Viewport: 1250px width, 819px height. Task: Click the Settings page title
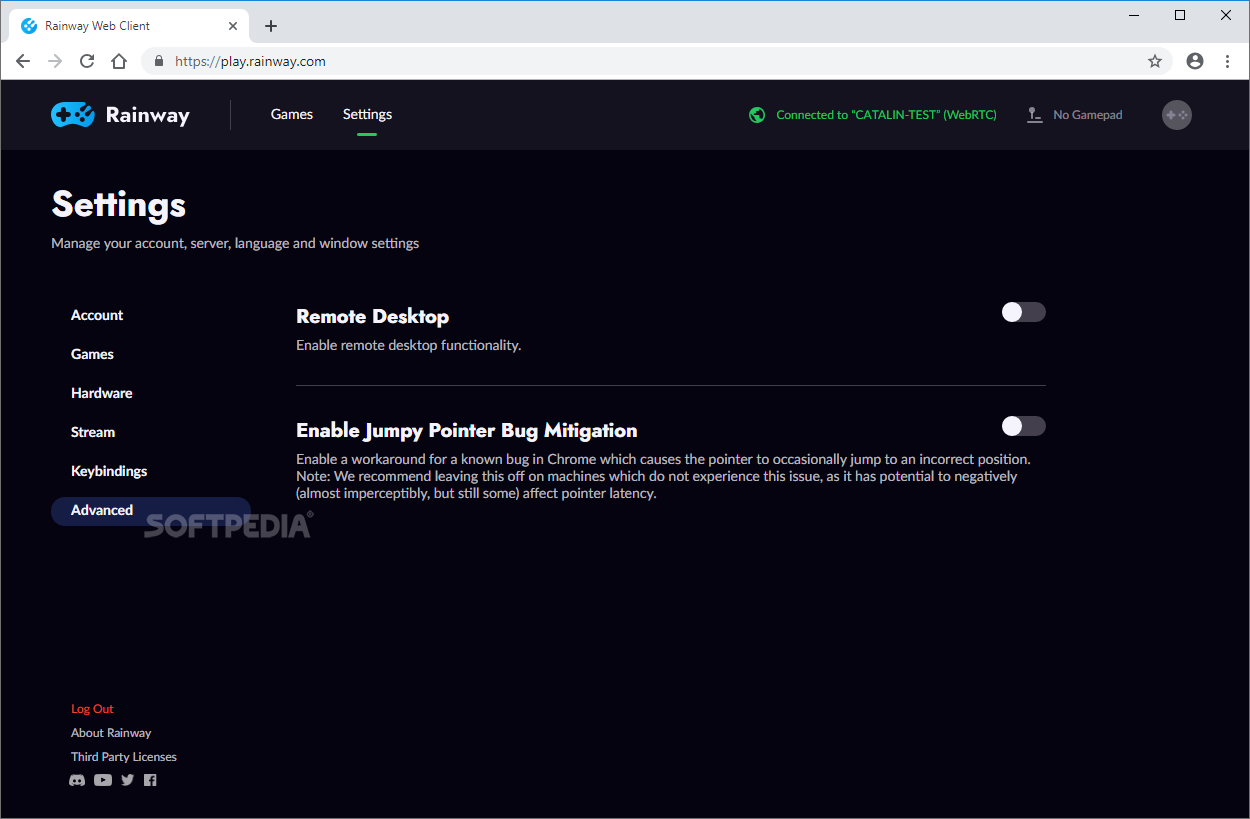coord(118,204)
